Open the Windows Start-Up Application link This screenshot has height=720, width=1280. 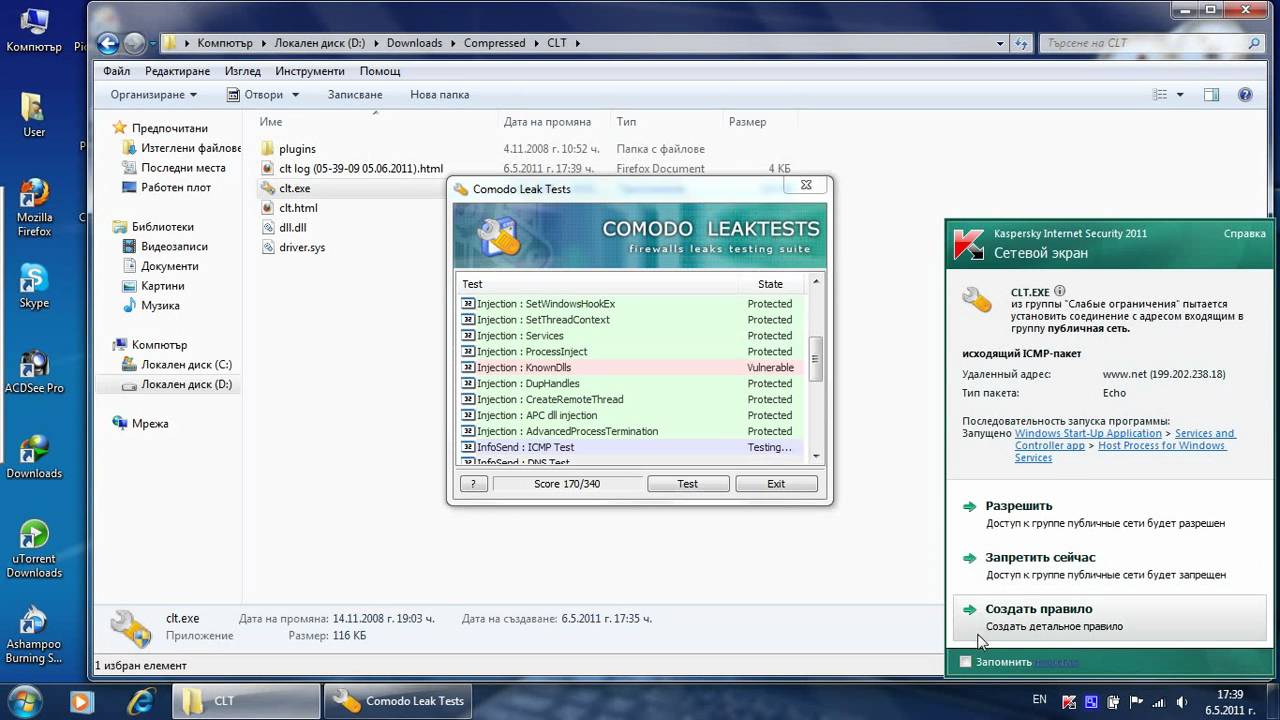pos(1088,433)
